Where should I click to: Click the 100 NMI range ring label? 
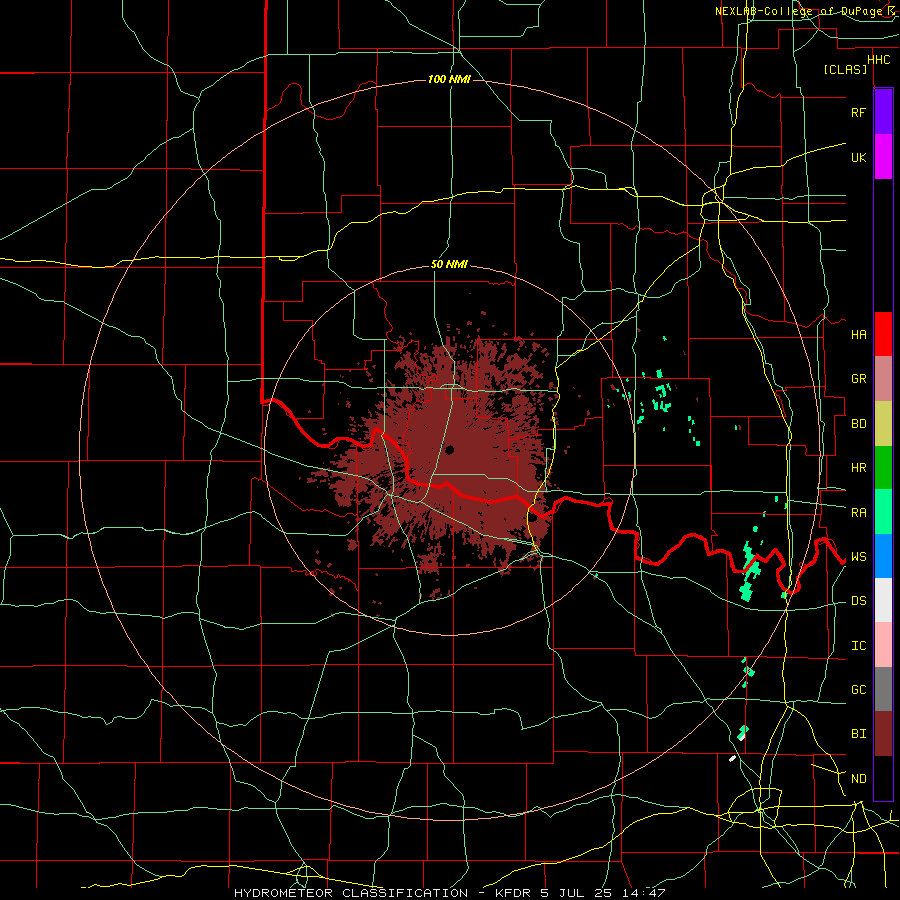(449, 79)
